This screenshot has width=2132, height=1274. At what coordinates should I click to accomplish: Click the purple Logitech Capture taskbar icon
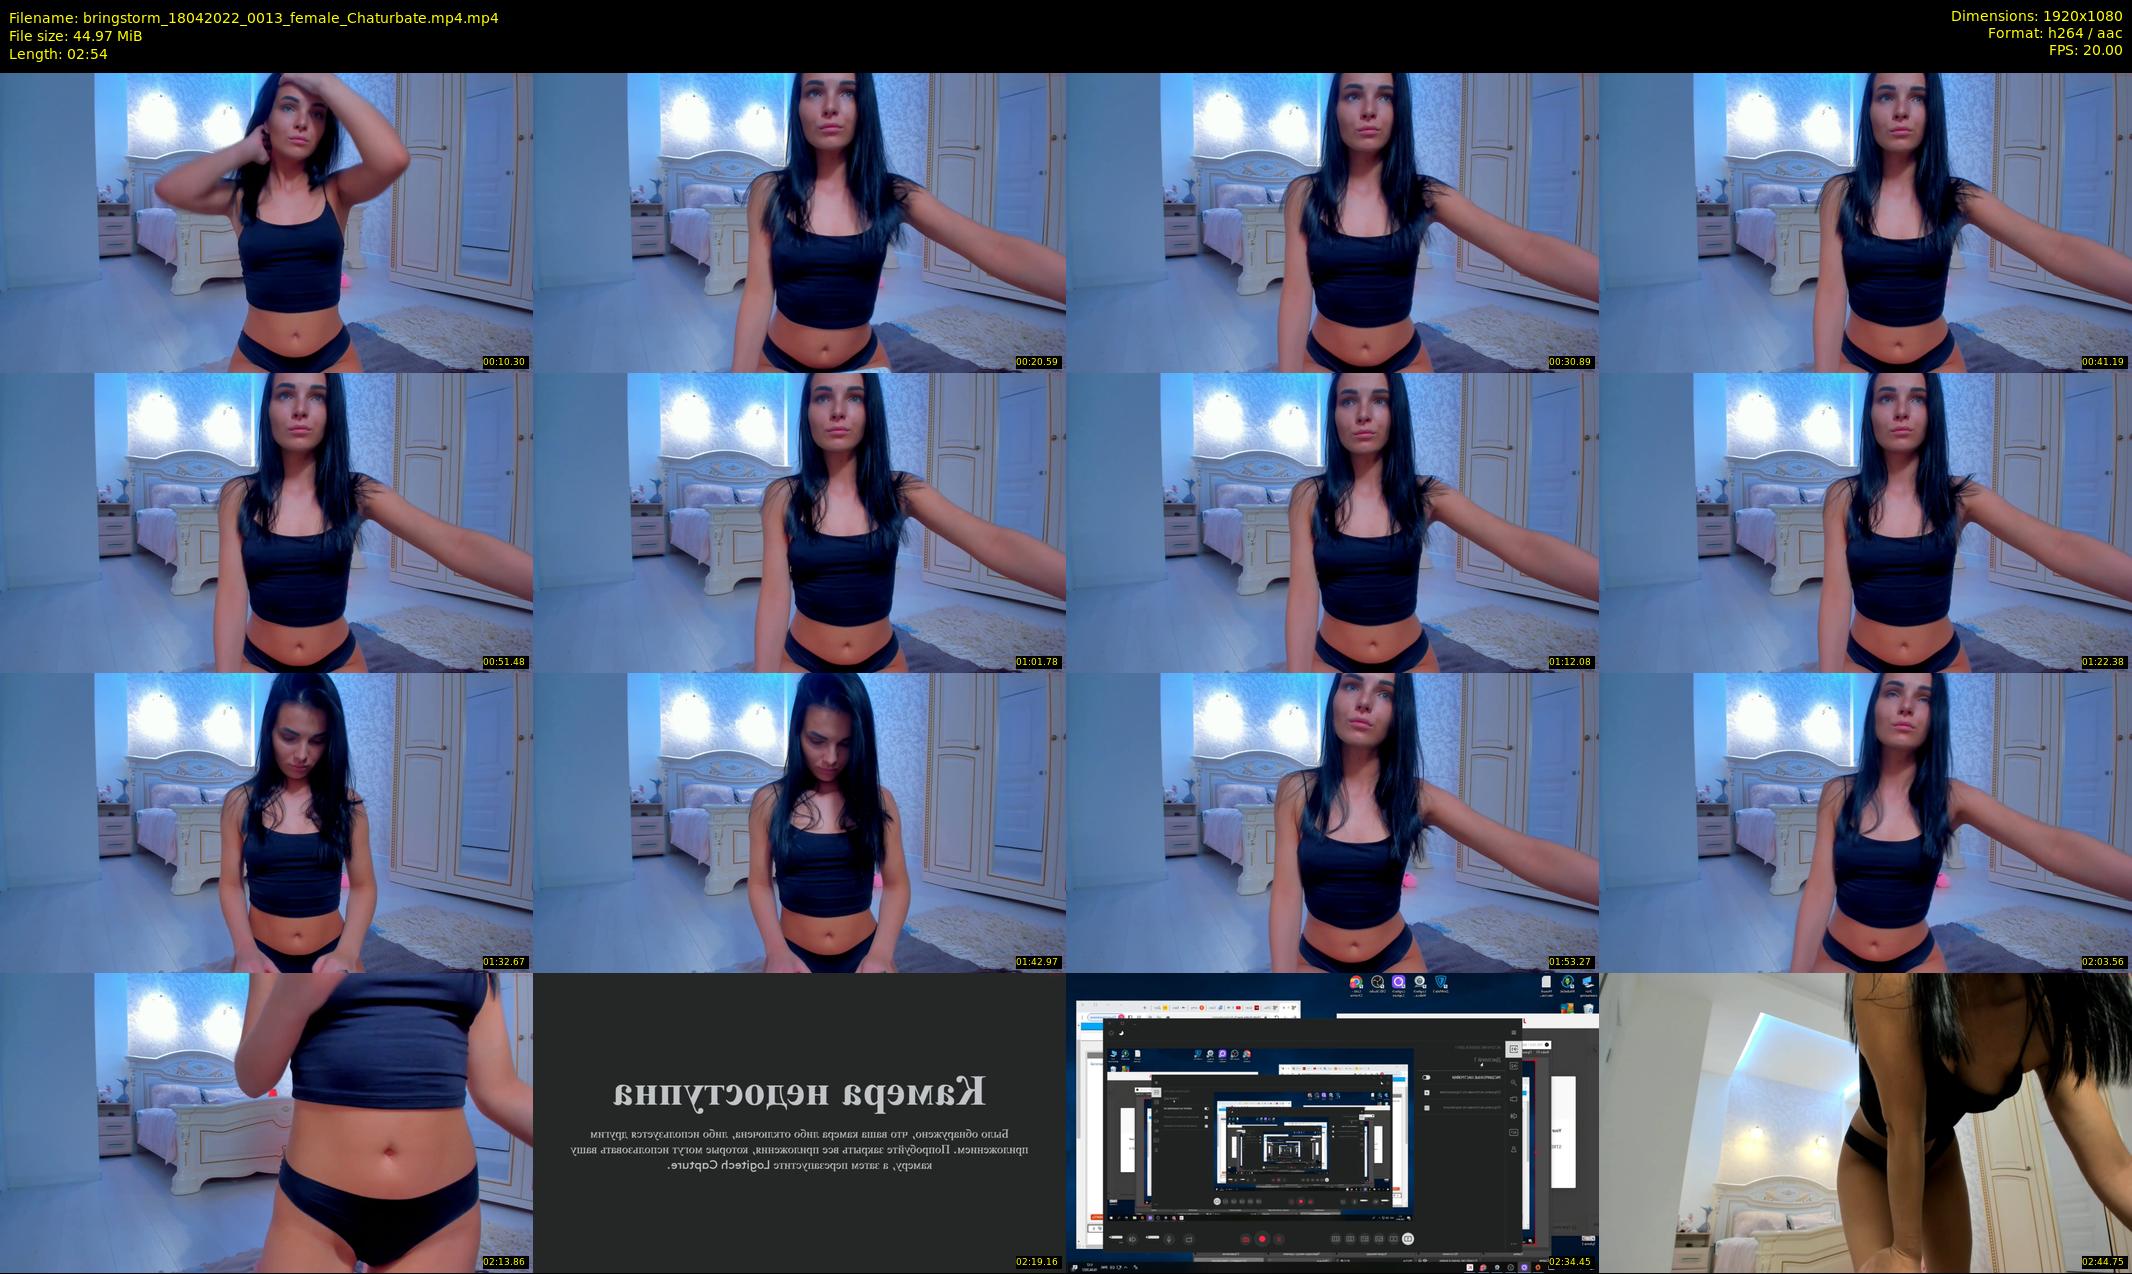tap(1524, 1267)
